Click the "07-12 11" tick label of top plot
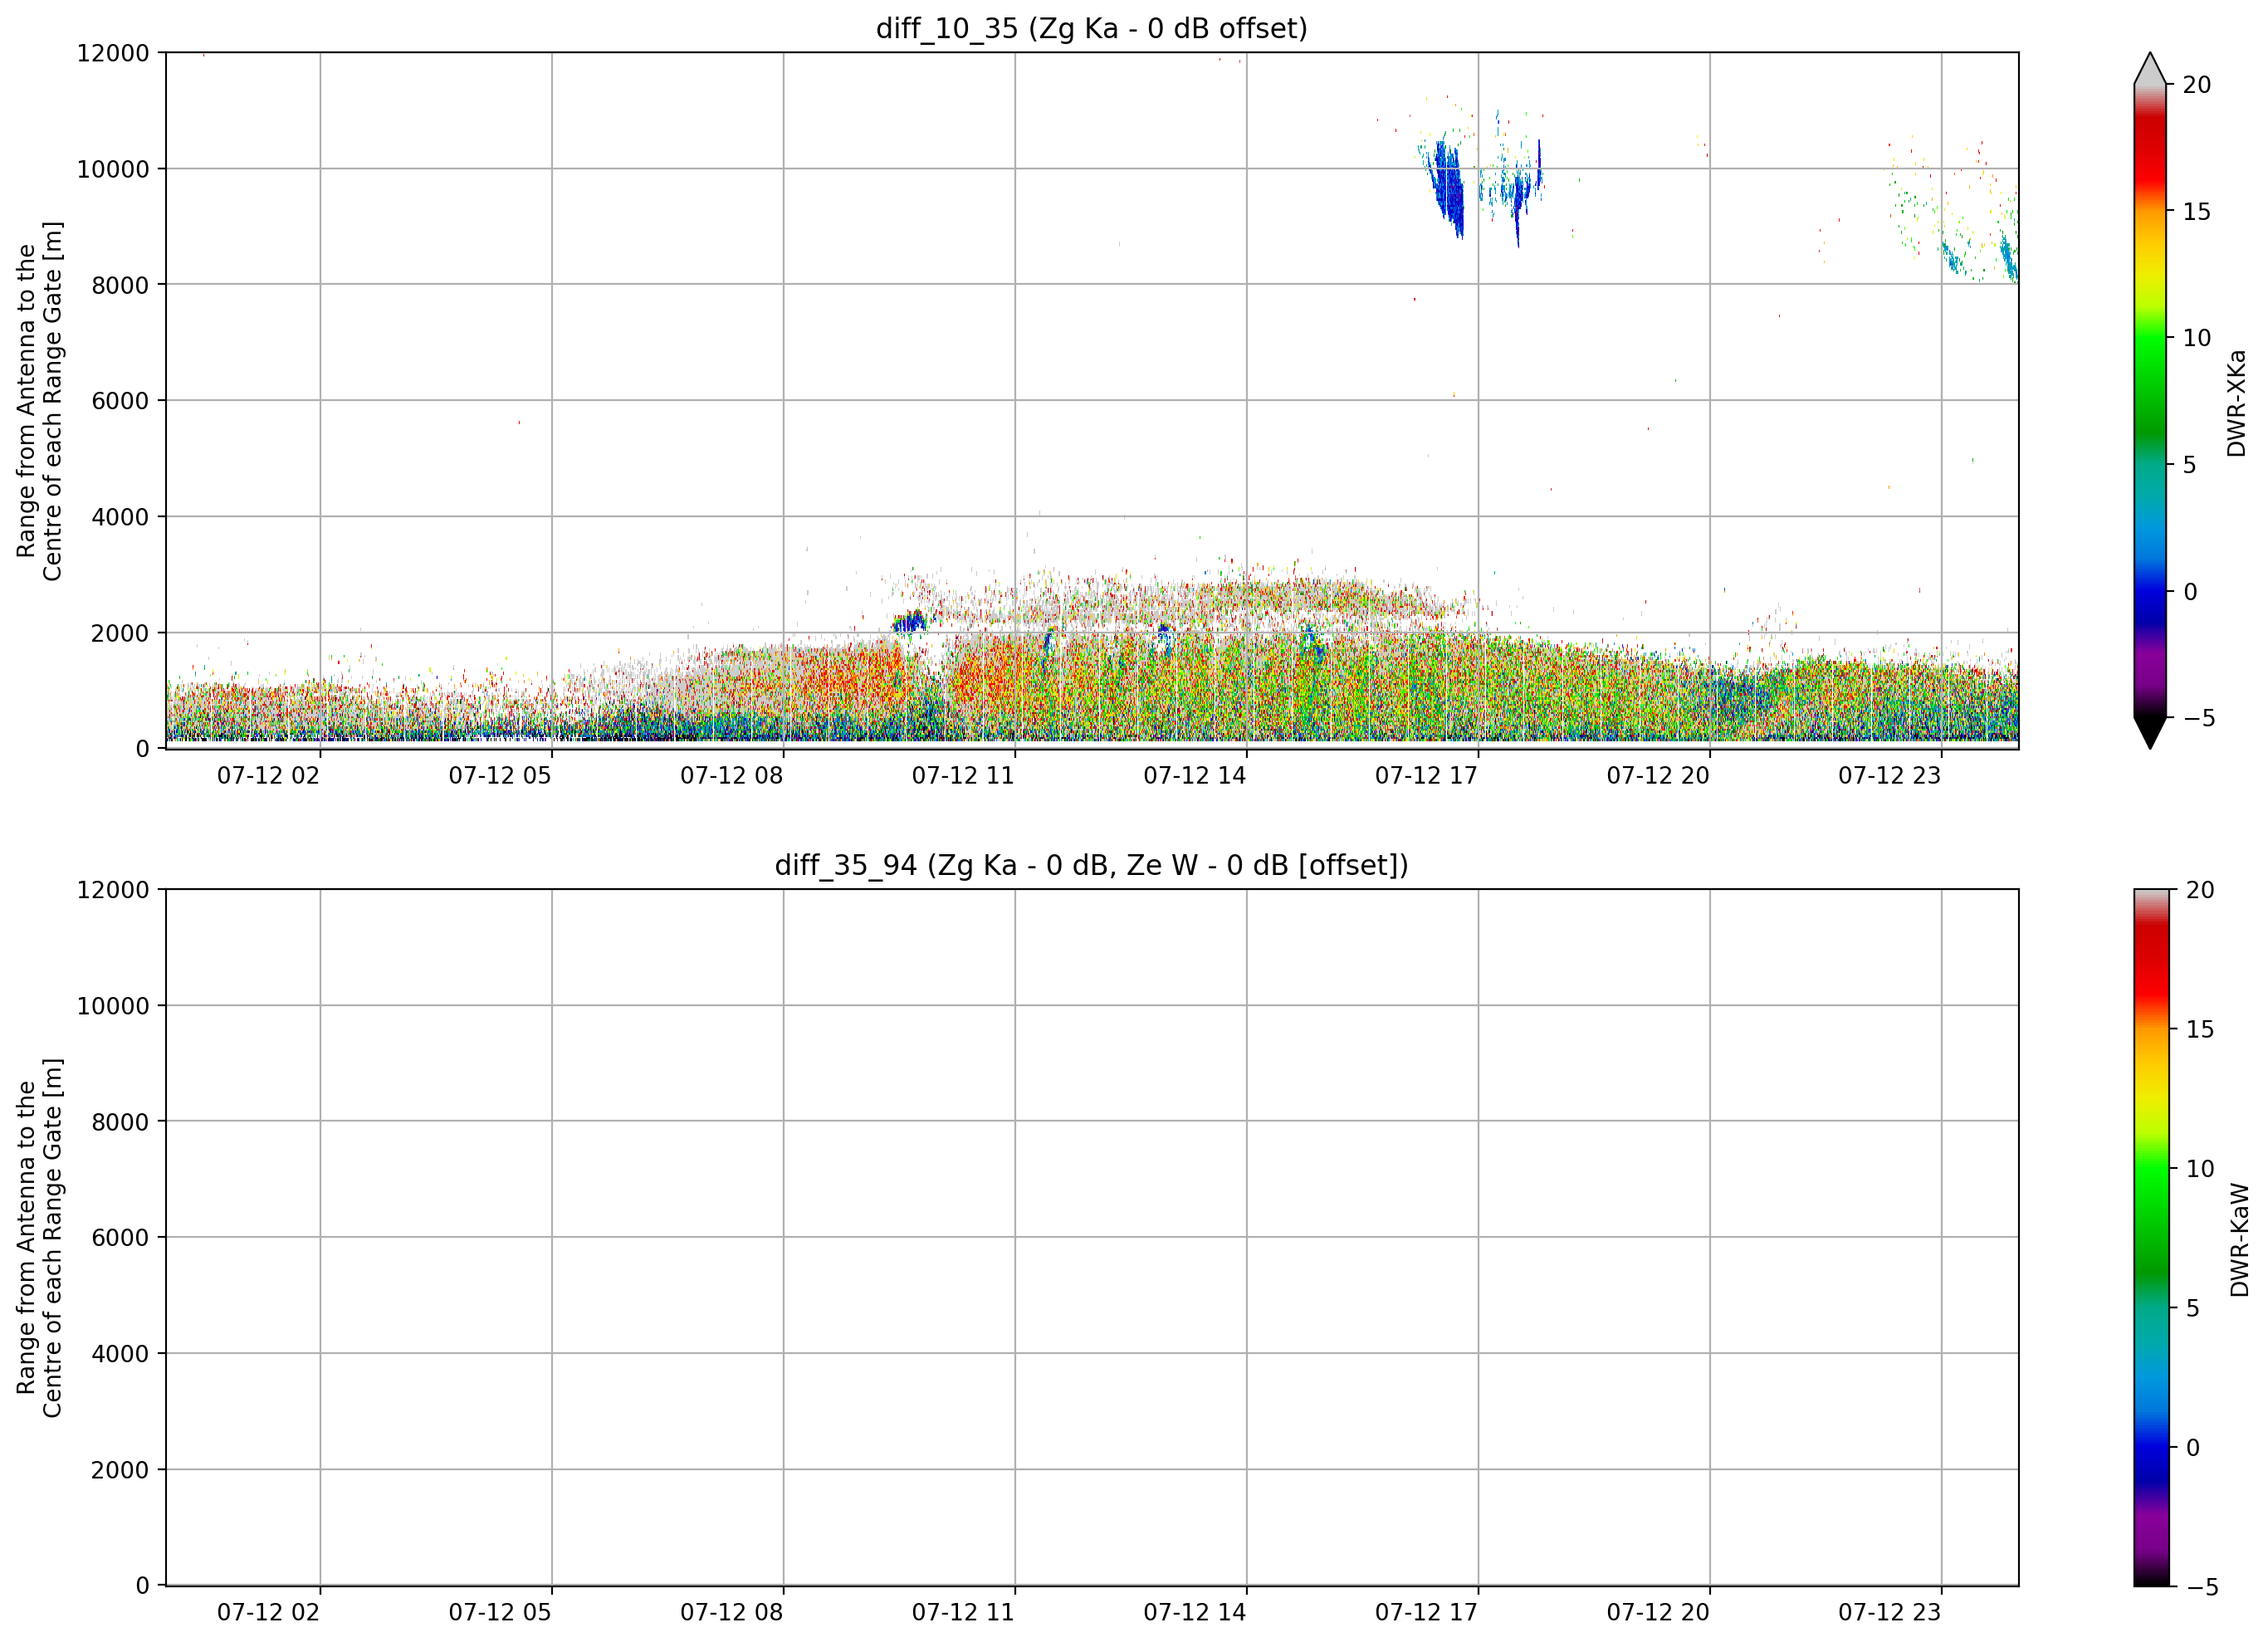 (x=963, y=776)
